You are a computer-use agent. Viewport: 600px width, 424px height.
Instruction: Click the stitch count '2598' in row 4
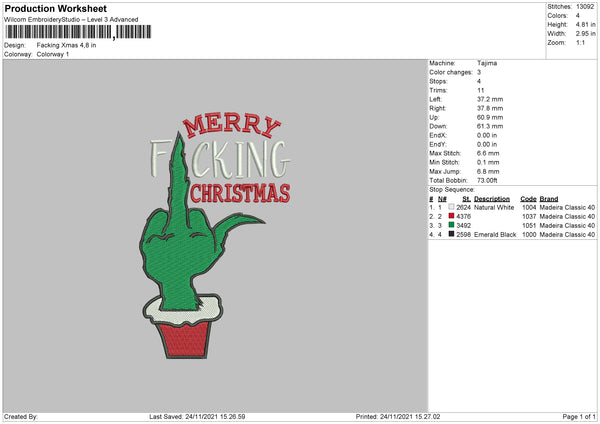click(x=463, y=235)
